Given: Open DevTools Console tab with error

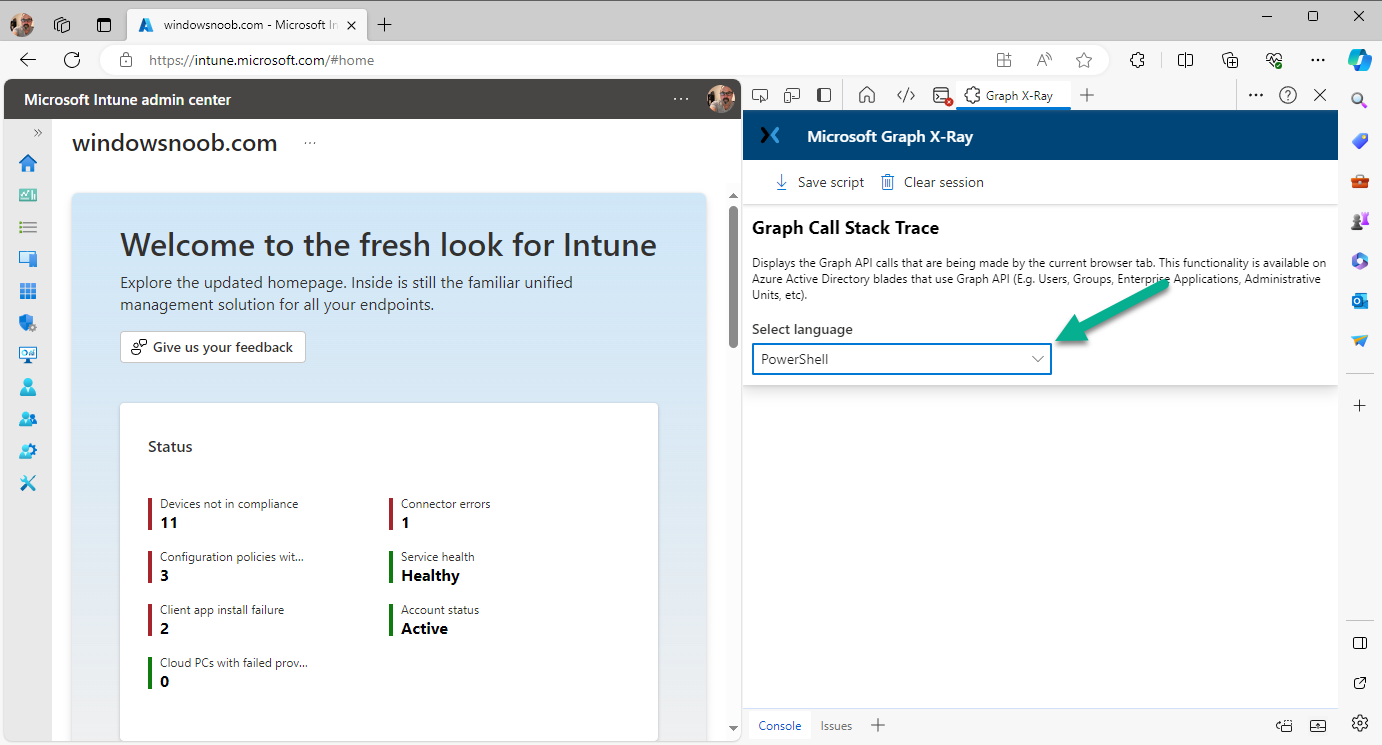Looking at the screenshot, I should click(941, 95).
